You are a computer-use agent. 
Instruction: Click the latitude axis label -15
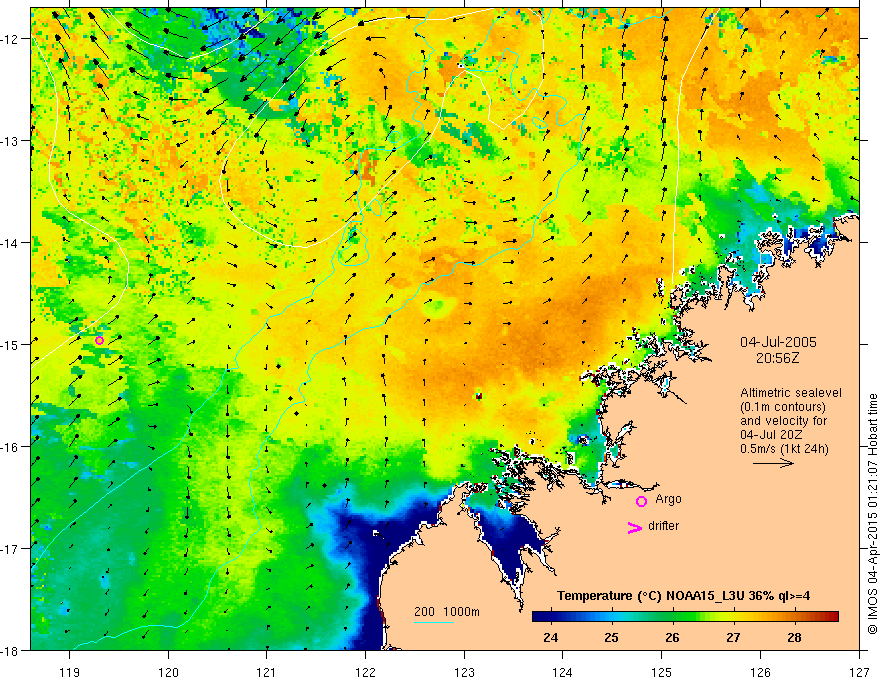tap(11, 344)
